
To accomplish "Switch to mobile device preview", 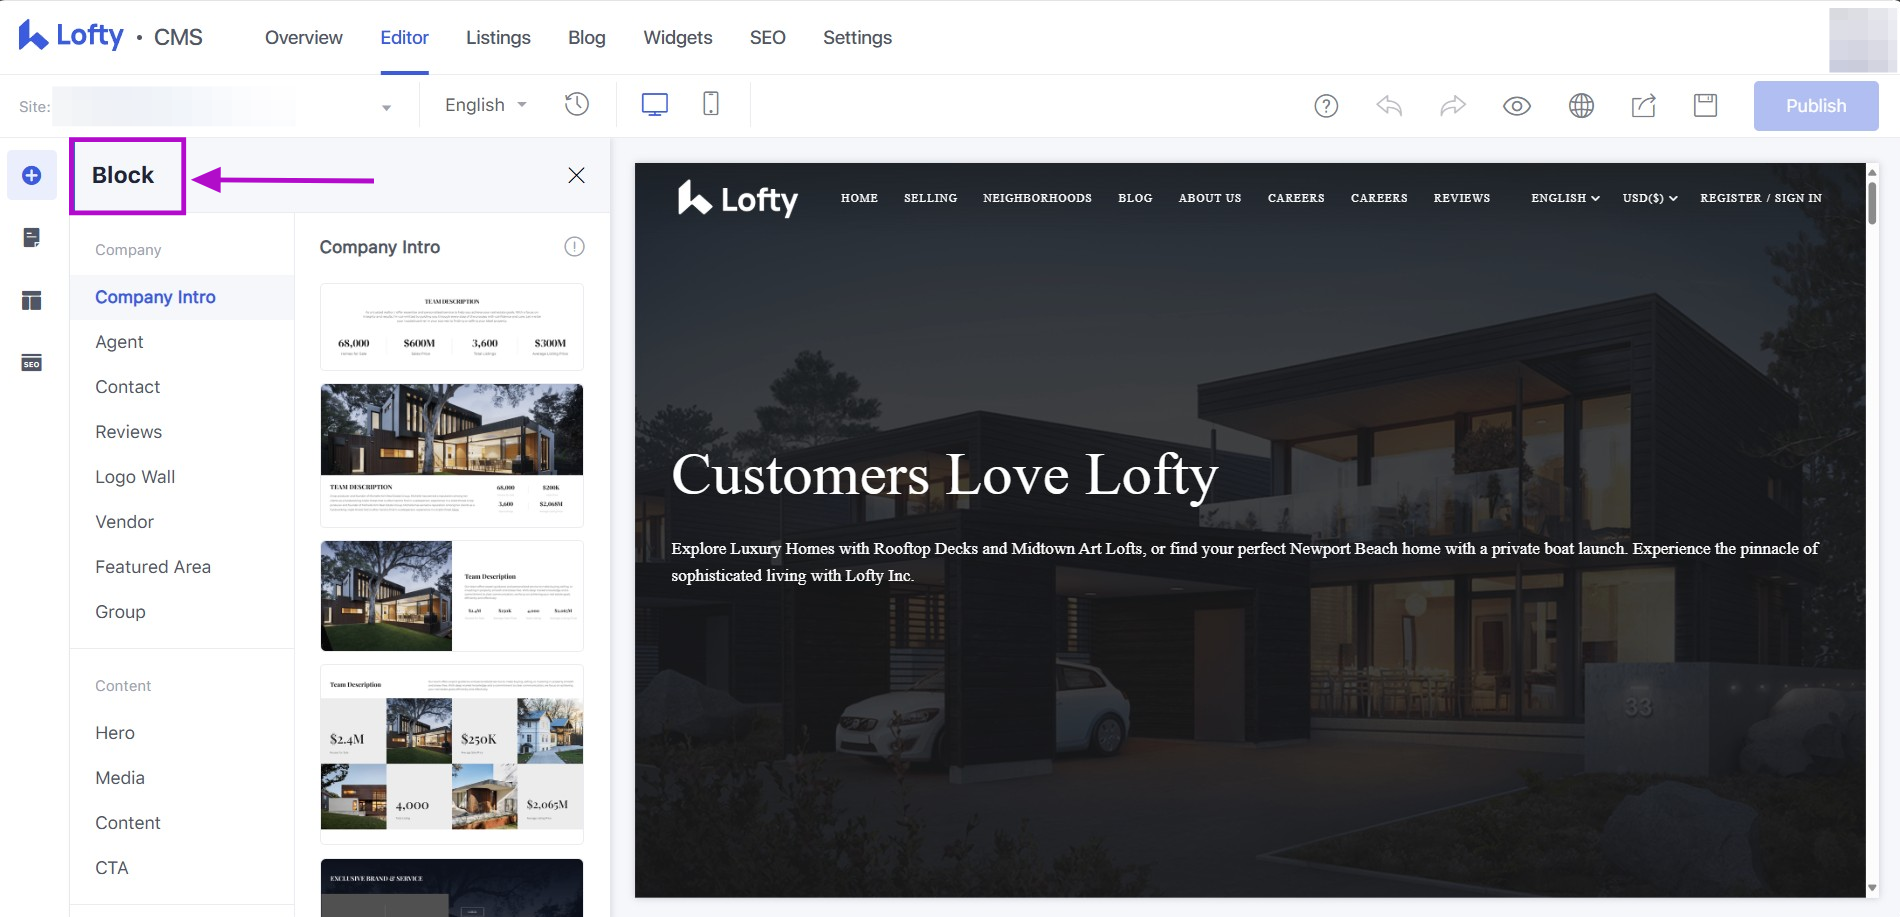I will pos(711,104).
